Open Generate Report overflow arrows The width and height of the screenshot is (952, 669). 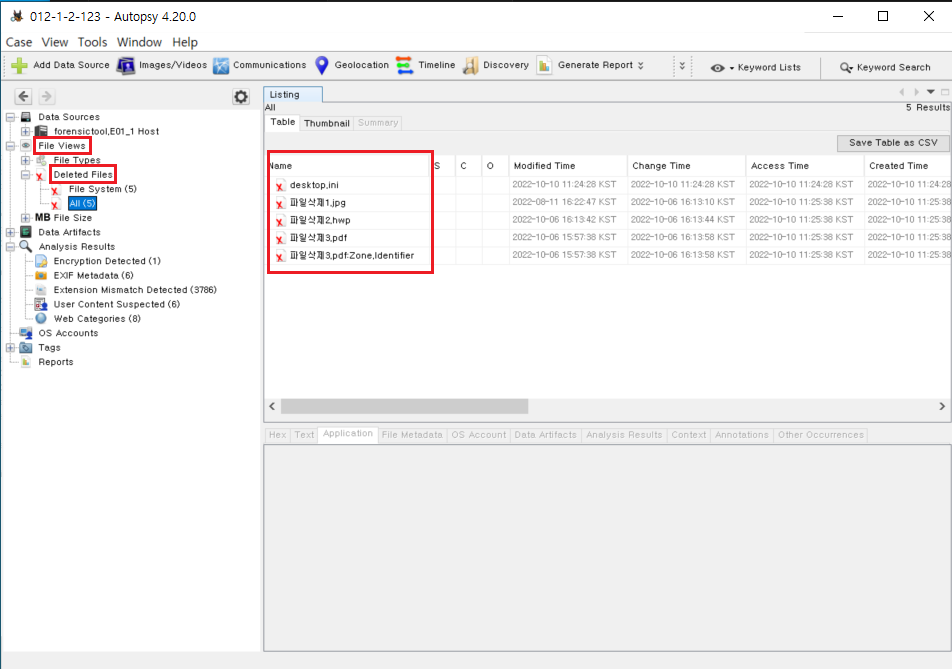coord(641,66)
